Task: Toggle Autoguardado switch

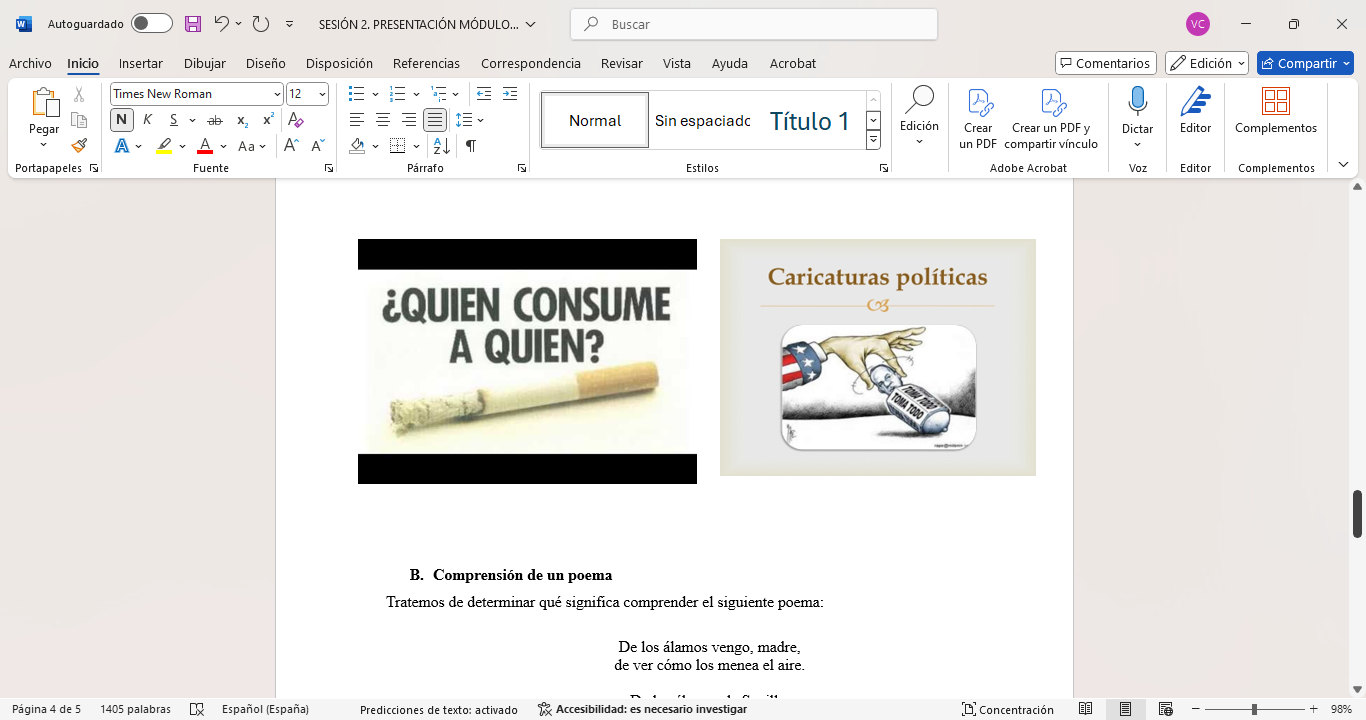Action: click(x=151, y=24)
